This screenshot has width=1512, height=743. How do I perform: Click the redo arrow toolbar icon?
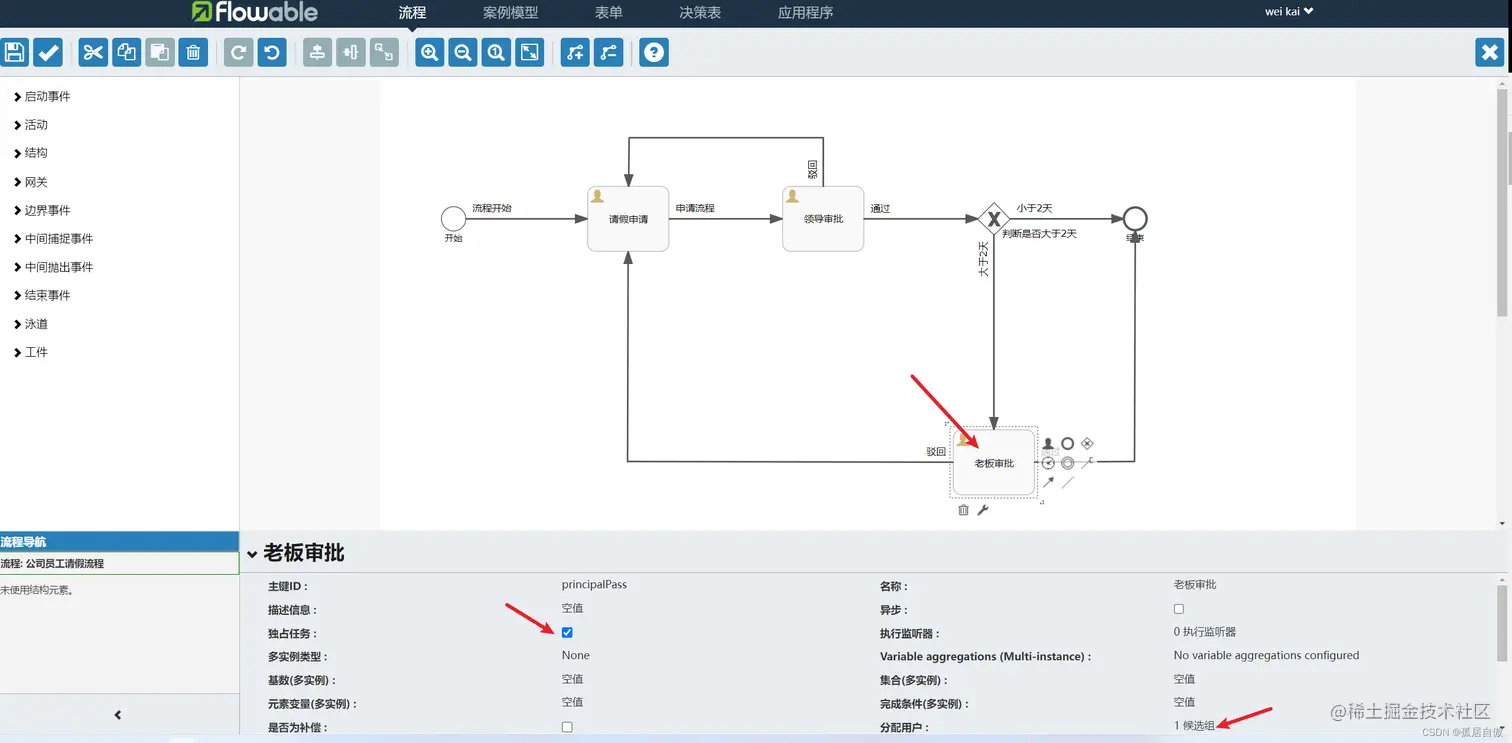point(238,52)
